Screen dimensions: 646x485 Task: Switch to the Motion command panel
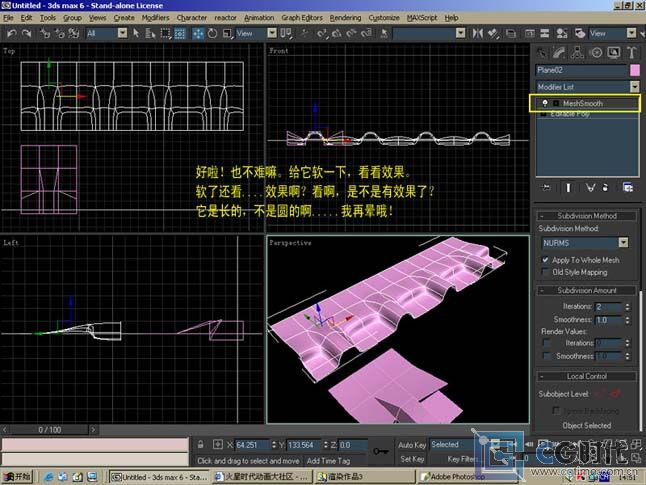(x=596, y=53)
